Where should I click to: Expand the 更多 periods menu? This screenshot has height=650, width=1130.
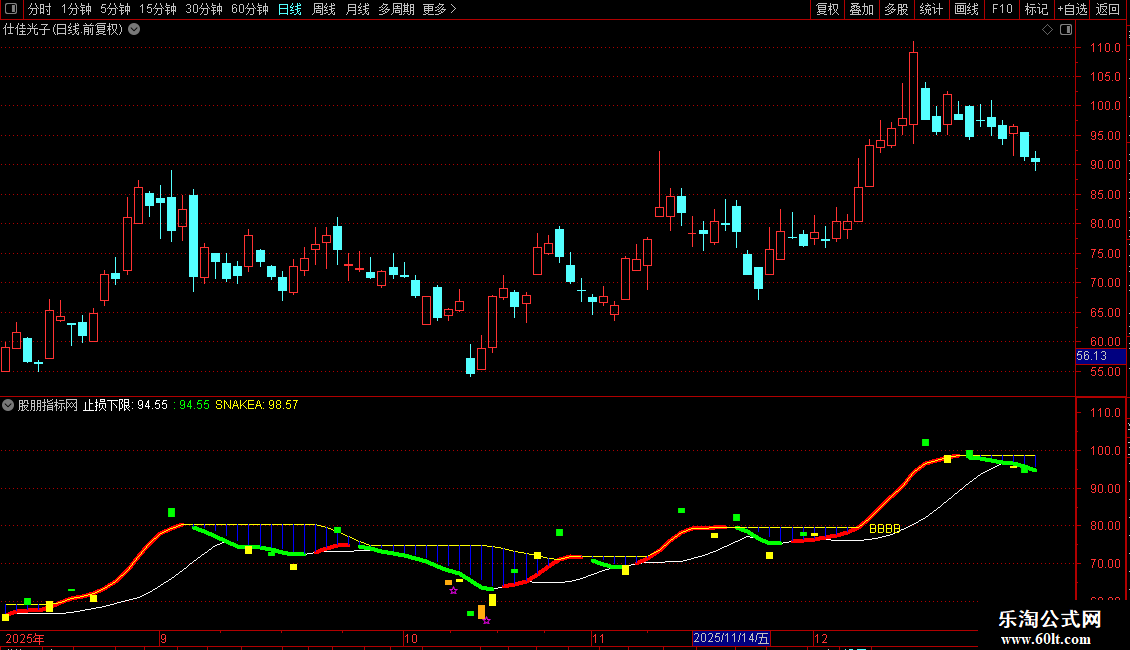click(x=439, y=9)
